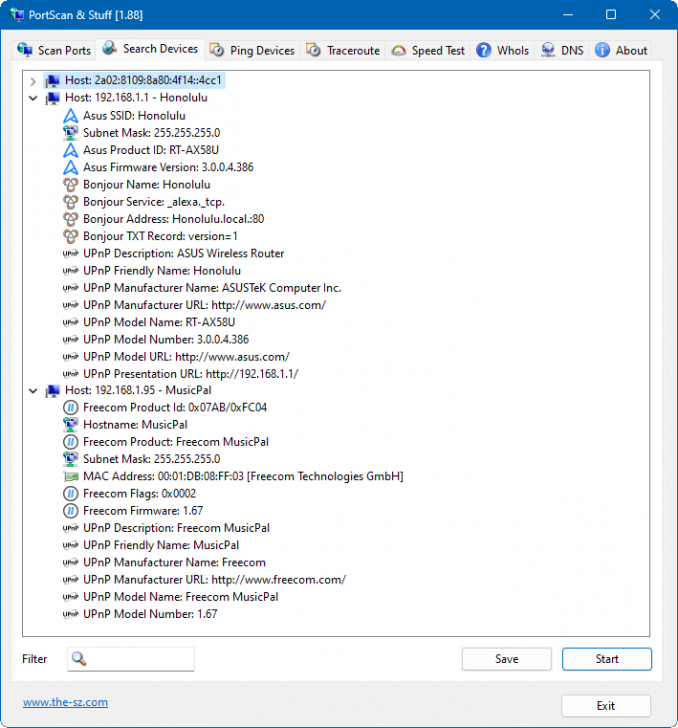
Task: Select 'UPnP Model Name: RT-AX58U' row
Action: 159,322
